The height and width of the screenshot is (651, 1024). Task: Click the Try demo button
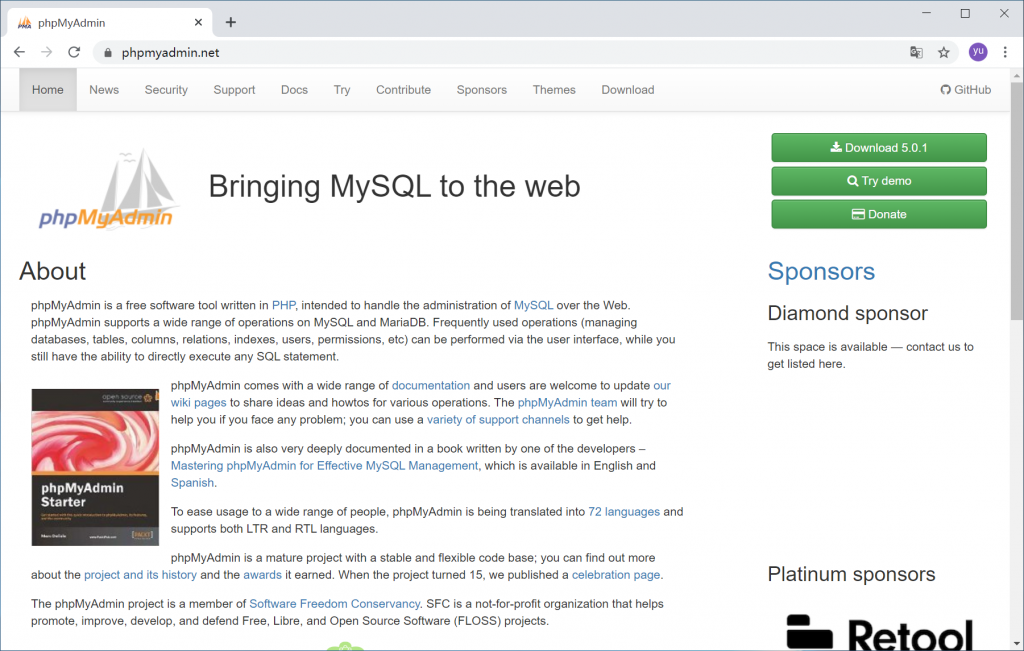[878, 181]
